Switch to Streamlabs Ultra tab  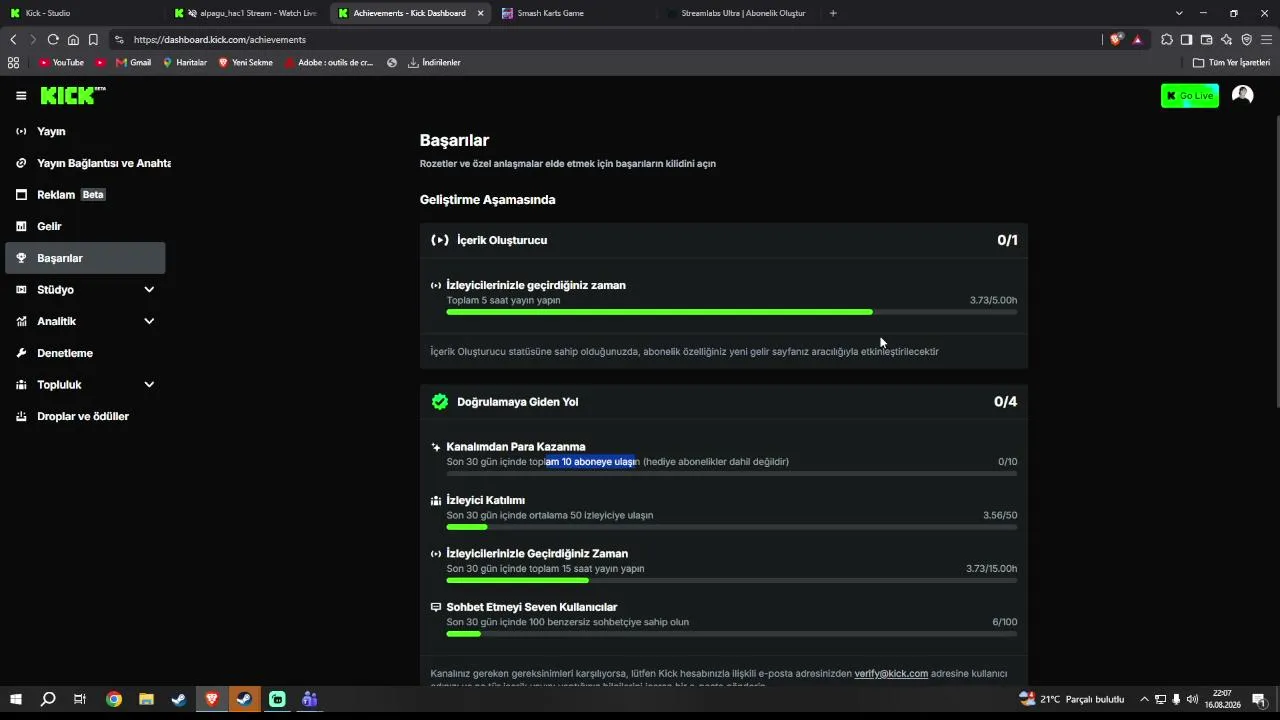pyautogui.click(x=740, y=13)
